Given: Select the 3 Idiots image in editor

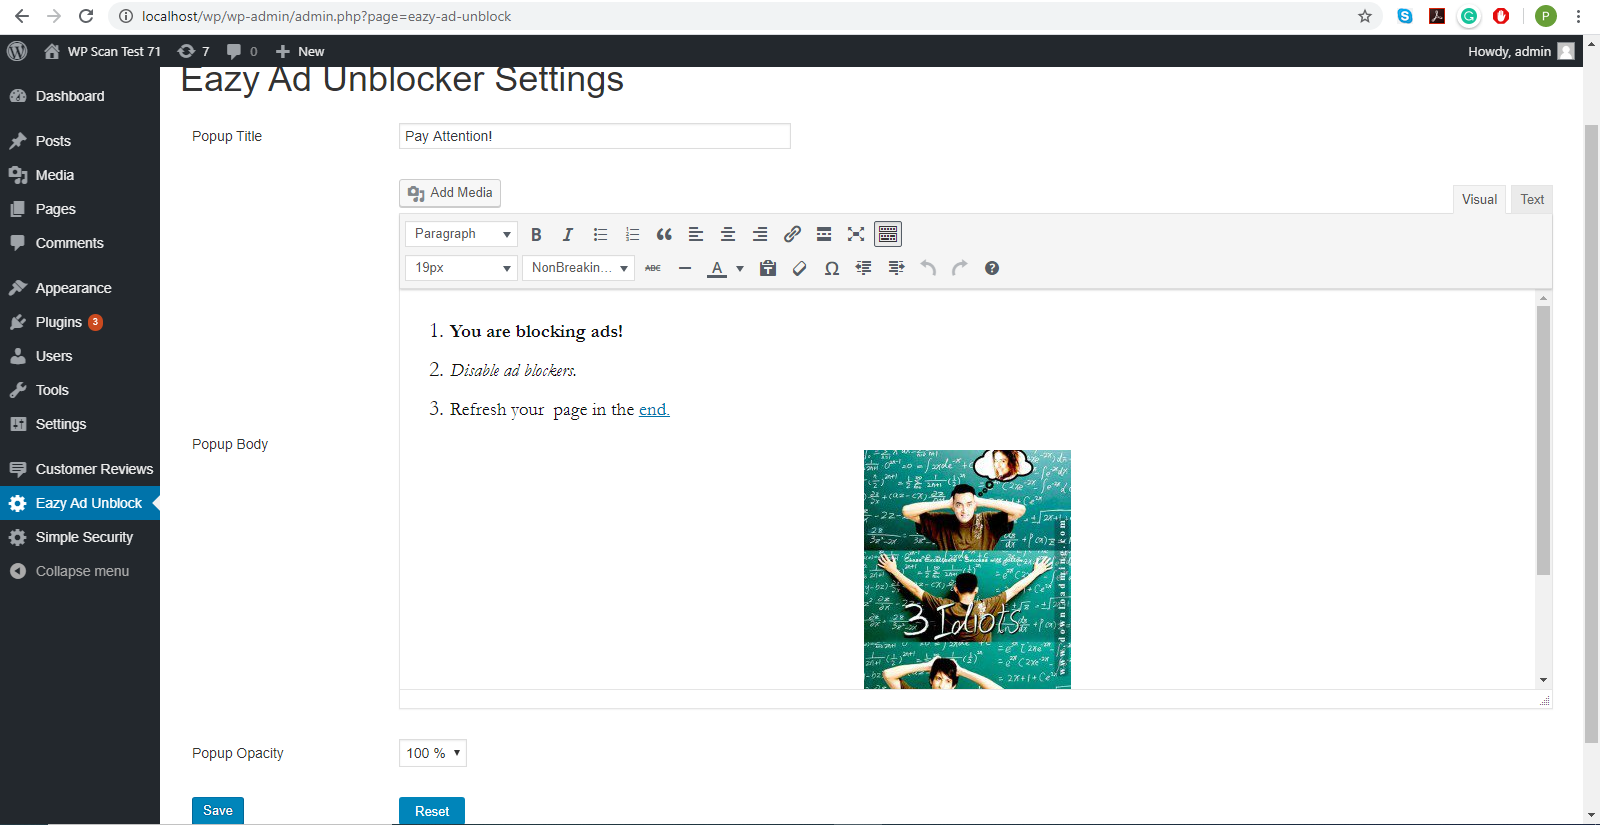Looking at the screenshot, I should tap(967, 569).
